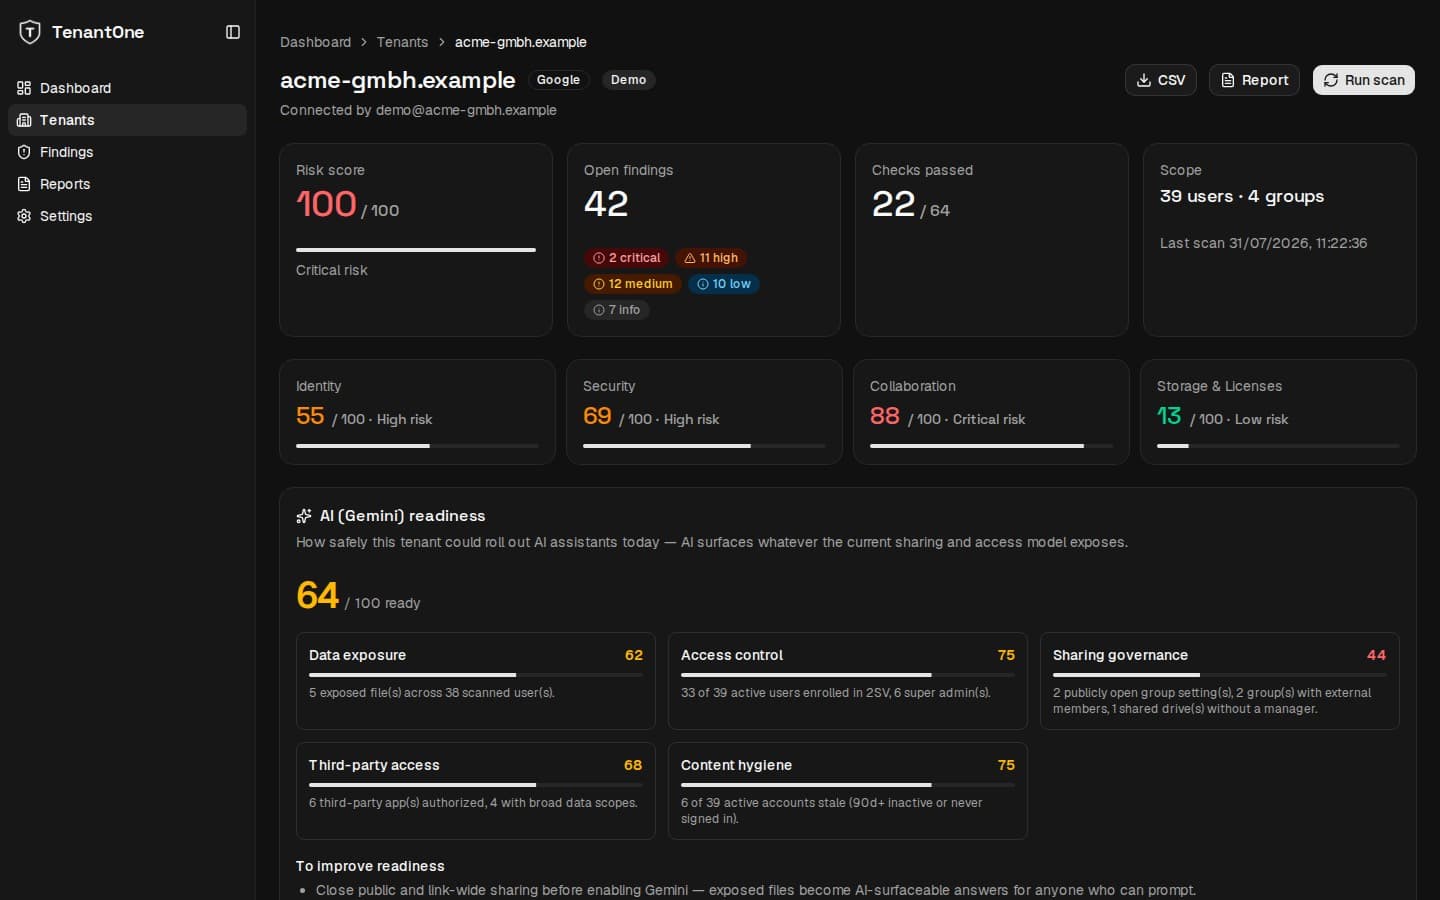Select Tenants in the sidebar
This screenshot has height=900, width=1440.
point(127,120)
